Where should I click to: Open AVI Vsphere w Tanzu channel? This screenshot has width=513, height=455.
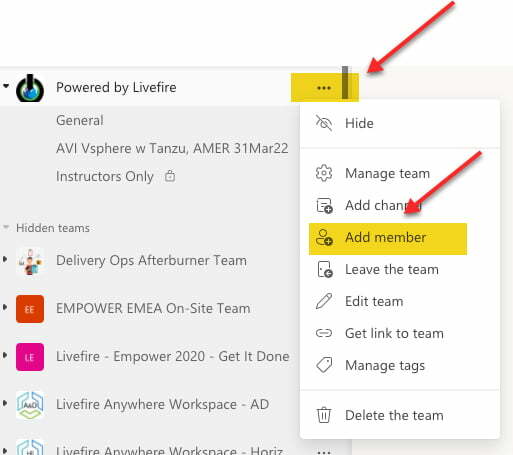coord(172,148)
